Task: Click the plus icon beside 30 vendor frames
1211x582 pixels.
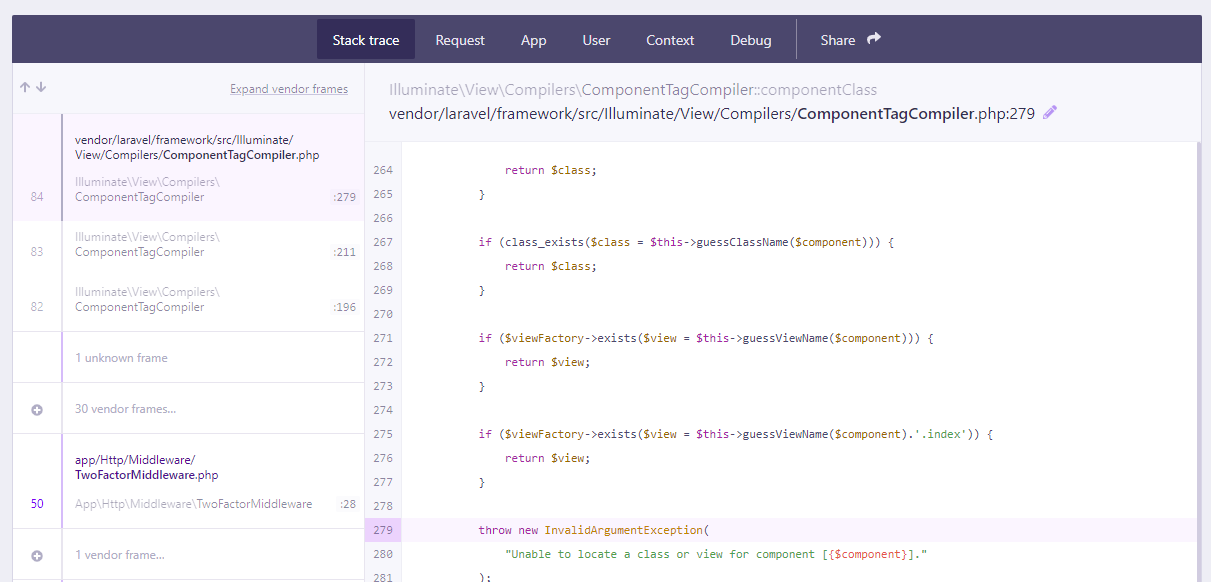Action: tap(36, 407)
